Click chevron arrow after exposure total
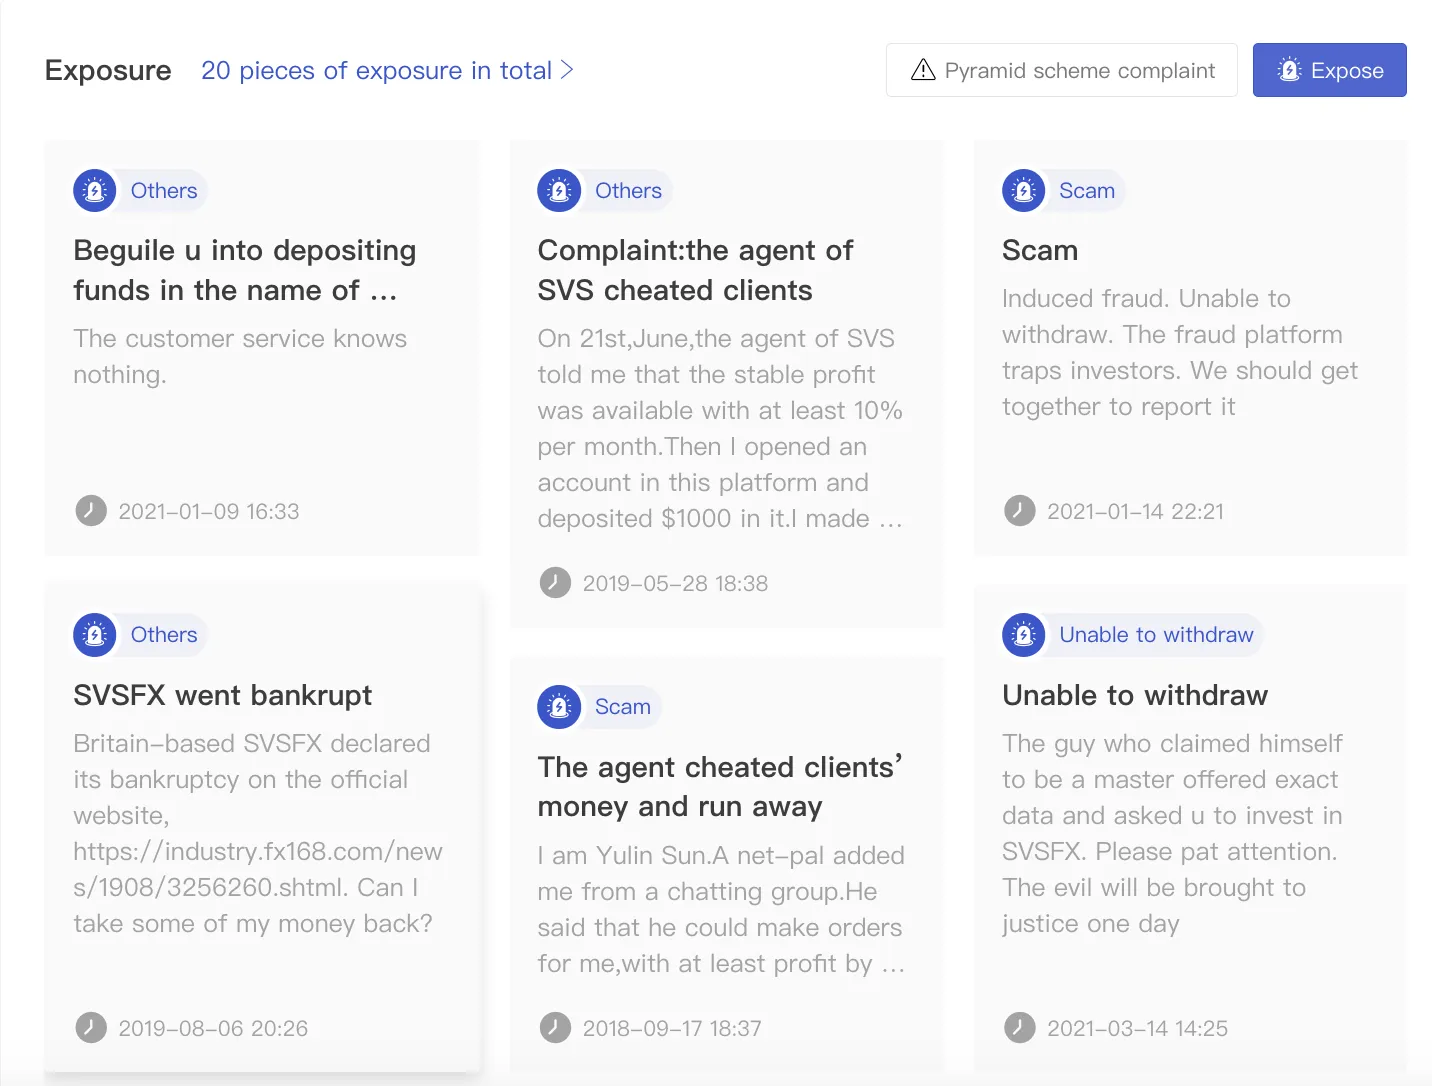Screen dimensions: 1432x1086 point(567,70)
